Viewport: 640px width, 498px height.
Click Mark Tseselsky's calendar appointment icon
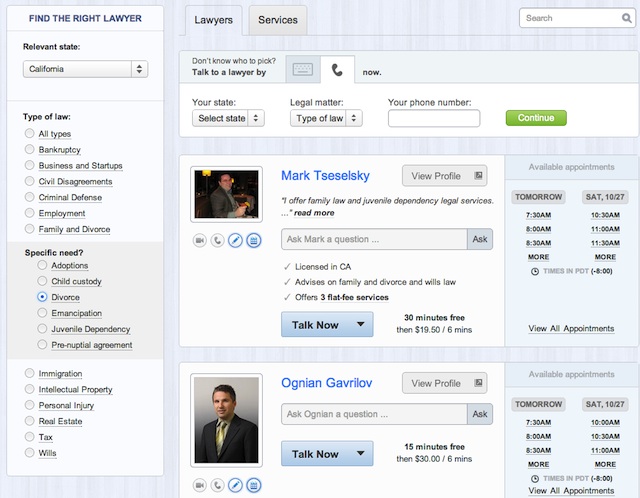(x=253, y=241)
